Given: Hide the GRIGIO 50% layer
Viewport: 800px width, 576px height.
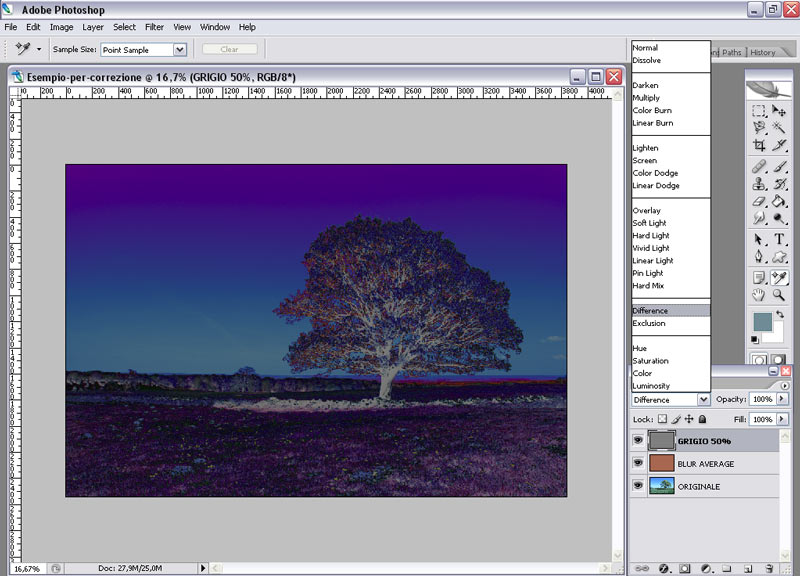Looking at the screenshot, I should pyautogui.click(x=639, y=440).
